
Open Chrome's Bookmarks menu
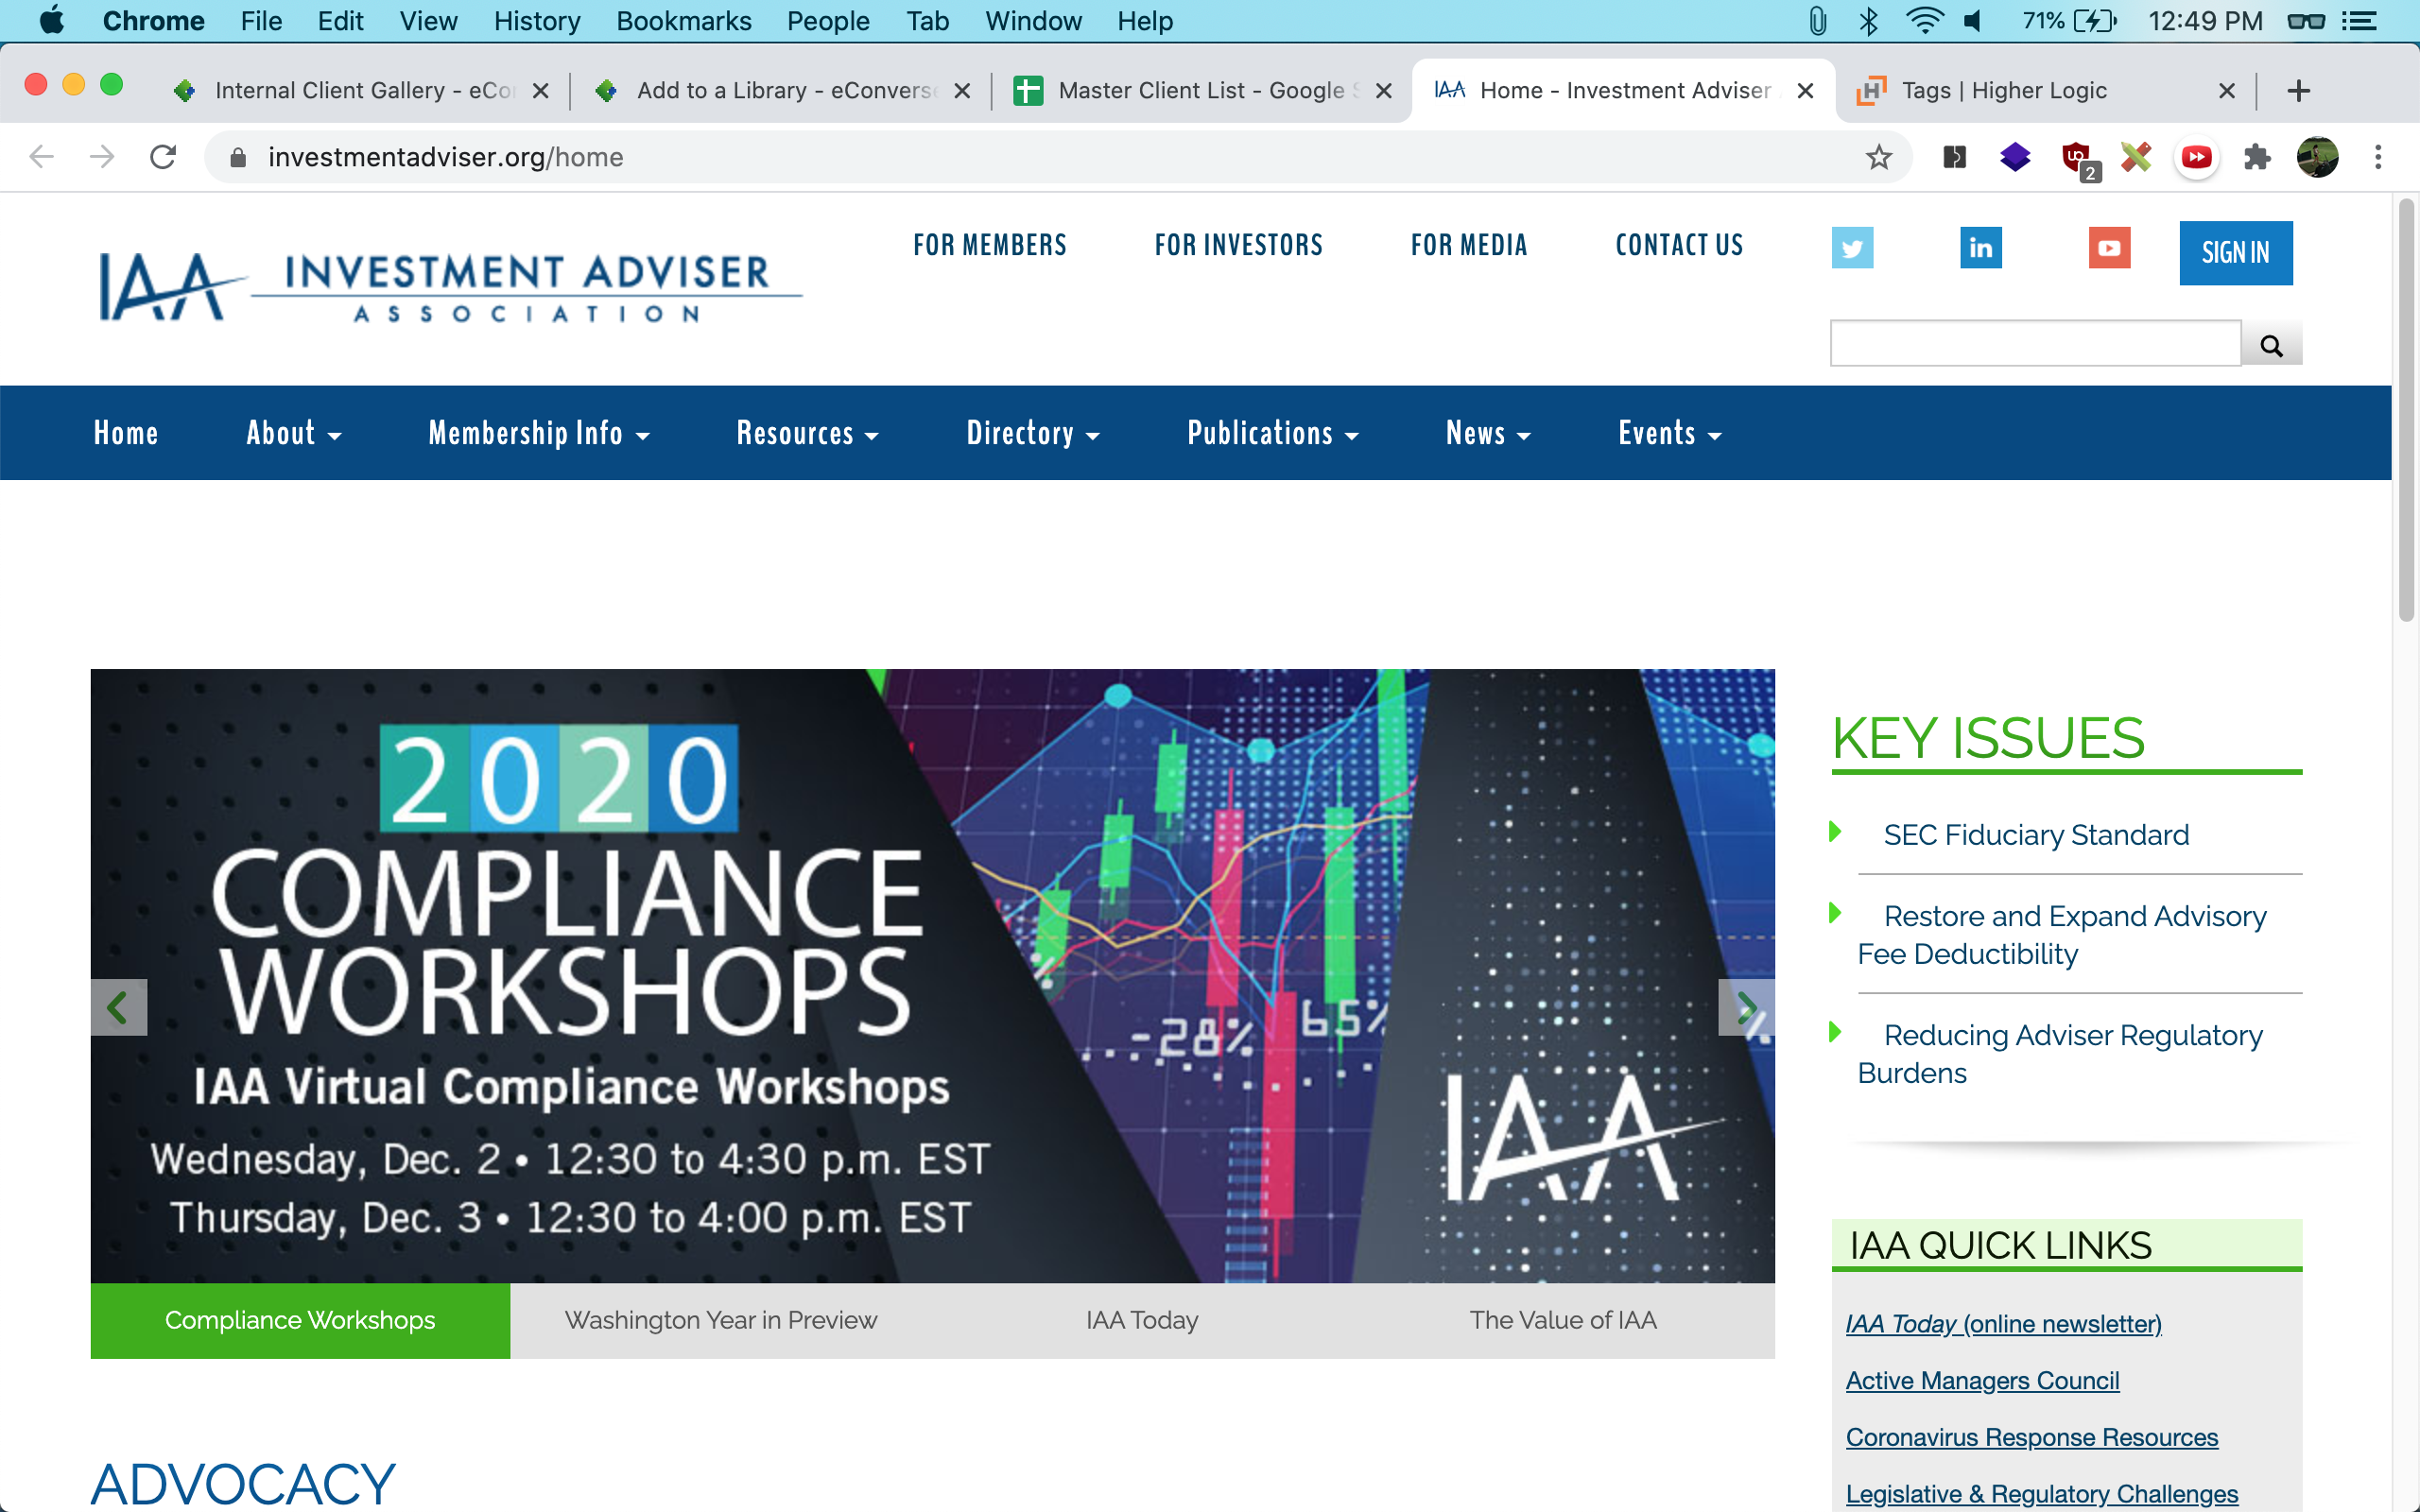(x=683, y=21)
